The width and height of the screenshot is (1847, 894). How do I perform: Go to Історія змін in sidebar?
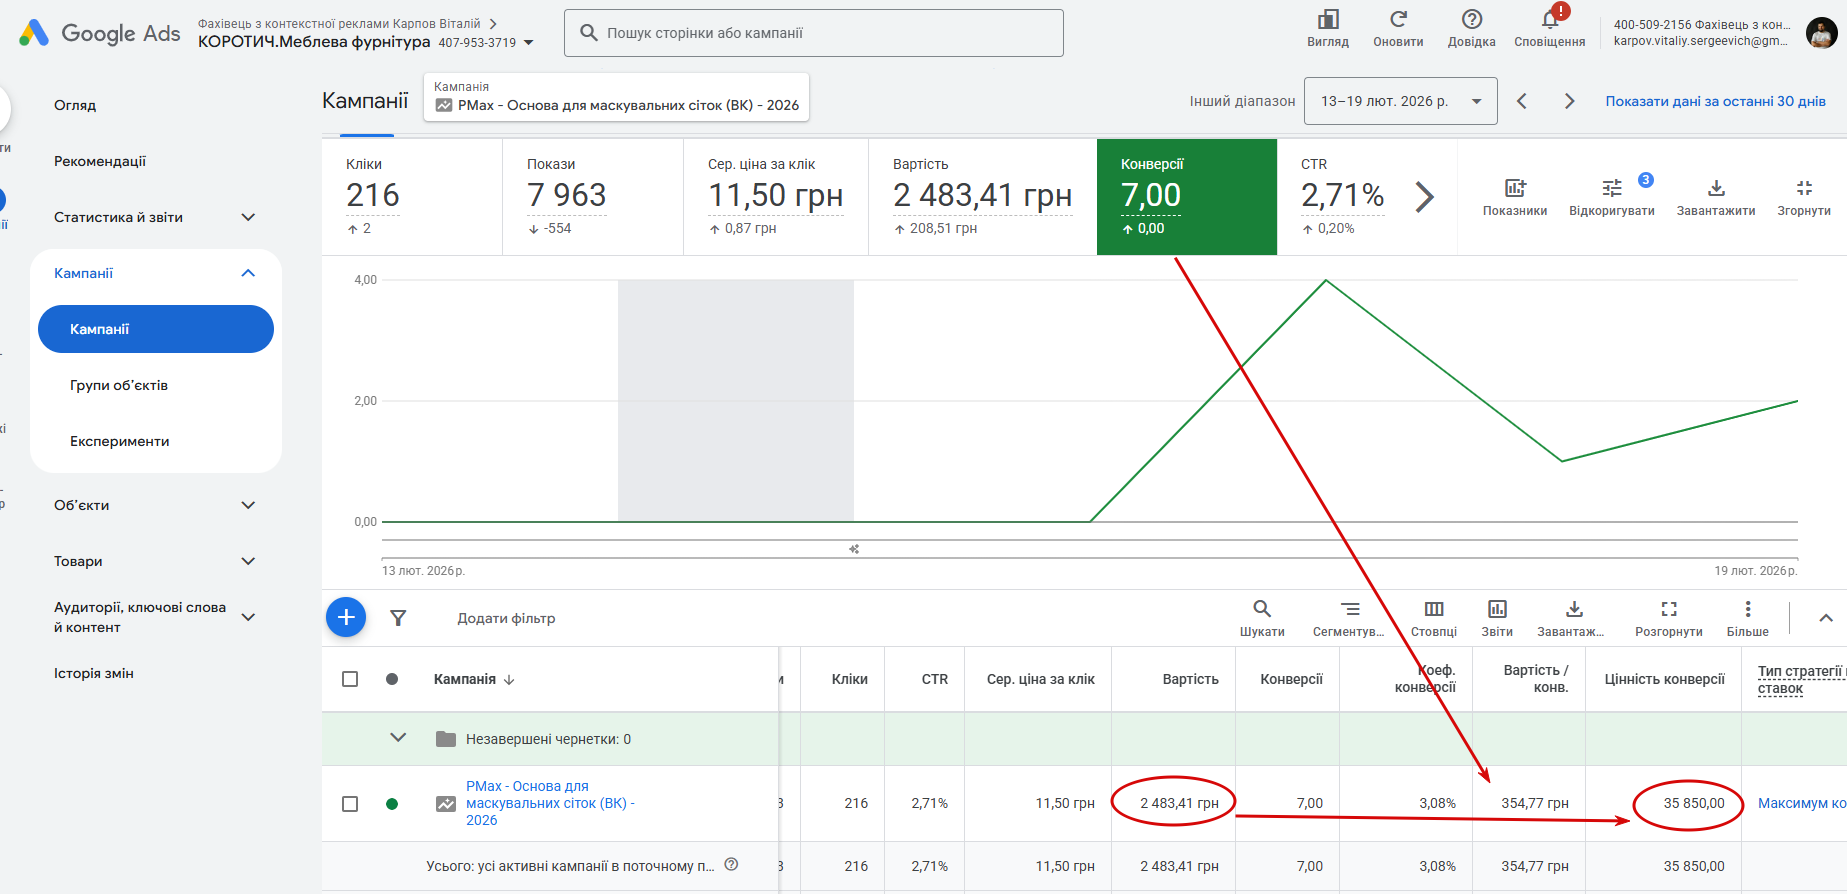click(94, 673)
